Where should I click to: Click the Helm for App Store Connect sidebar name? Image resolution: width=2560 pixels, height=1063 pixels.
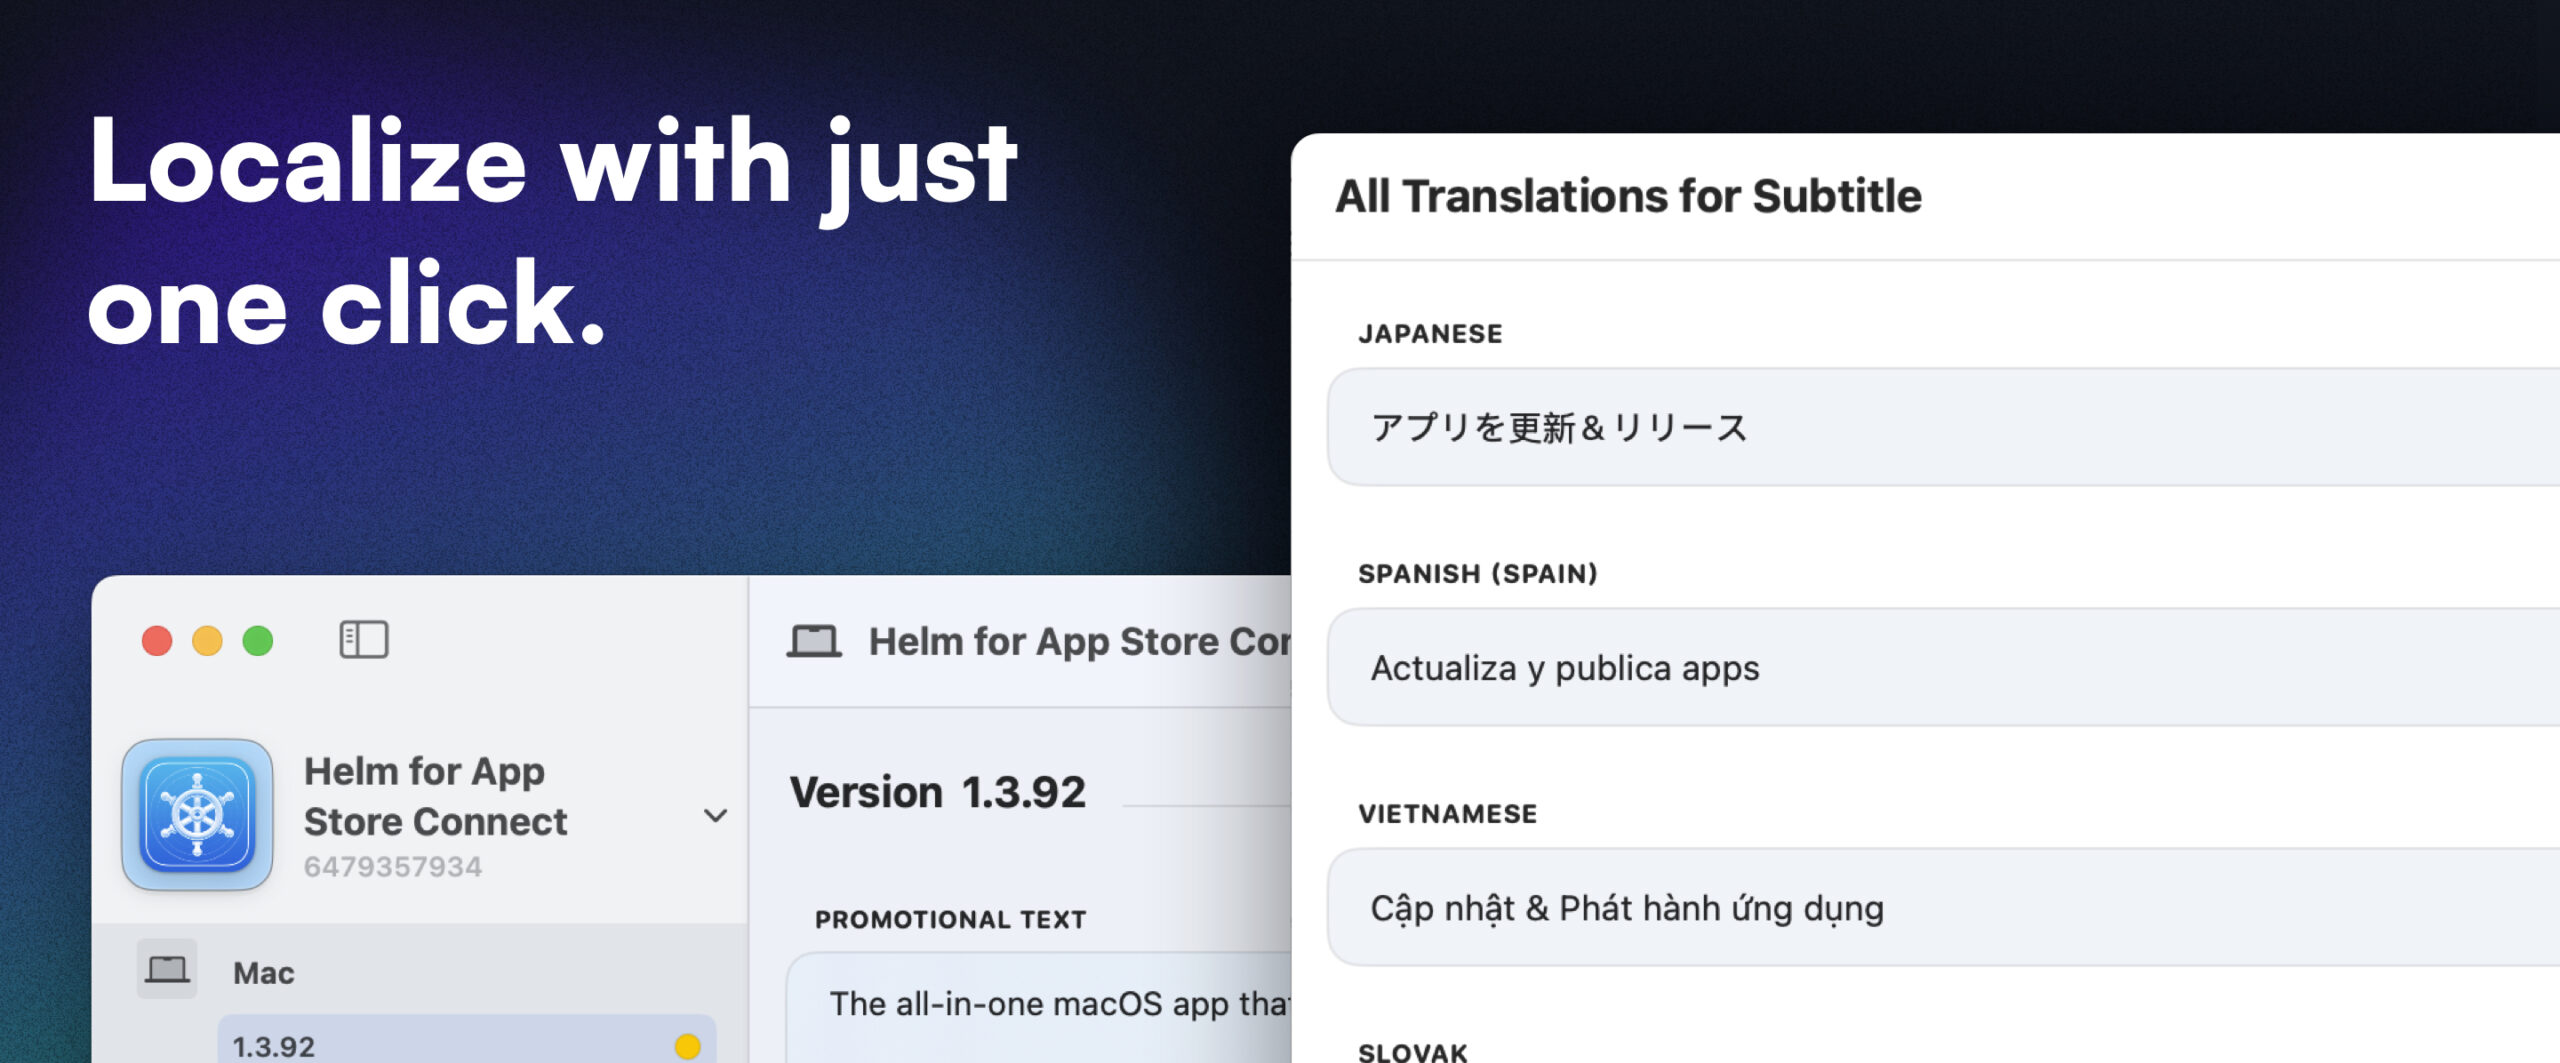(435, 796)
